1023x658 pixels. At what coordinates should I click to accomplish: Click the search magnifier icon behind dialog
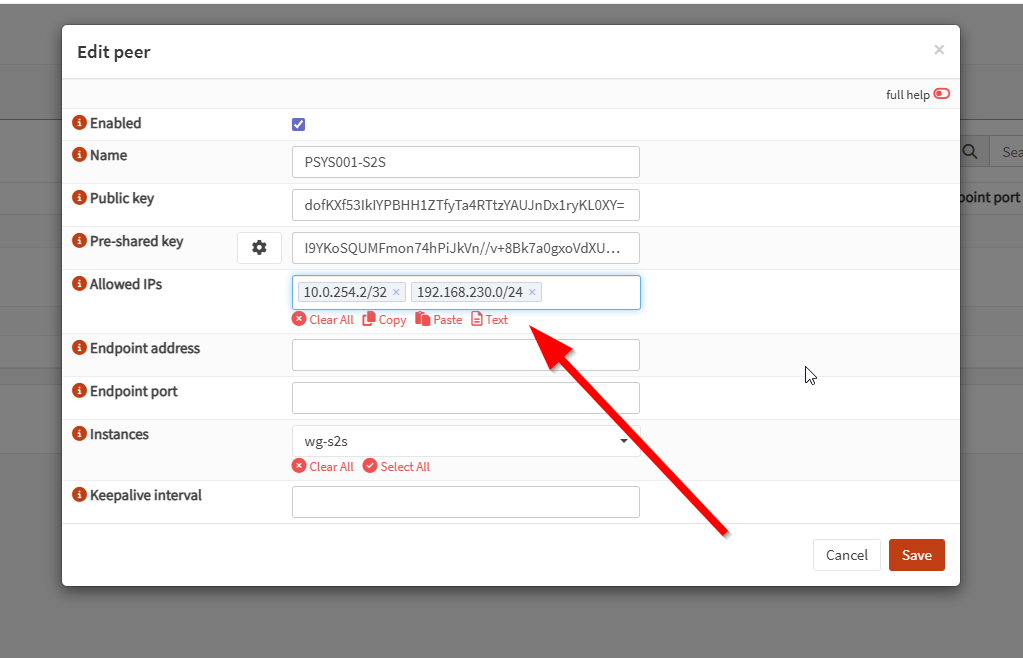pos(969,152)
